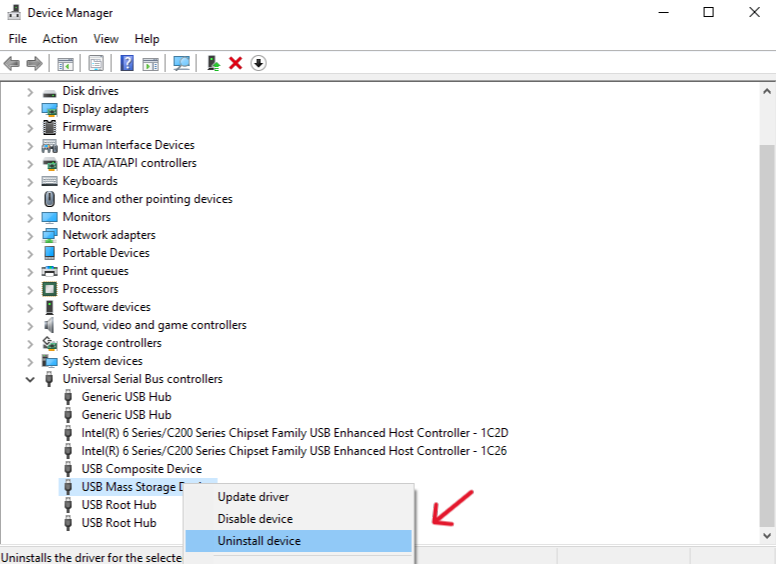Select the Mice and pointing devices icon
This screenshot has height=564, width=776.
tap(49, 199)
